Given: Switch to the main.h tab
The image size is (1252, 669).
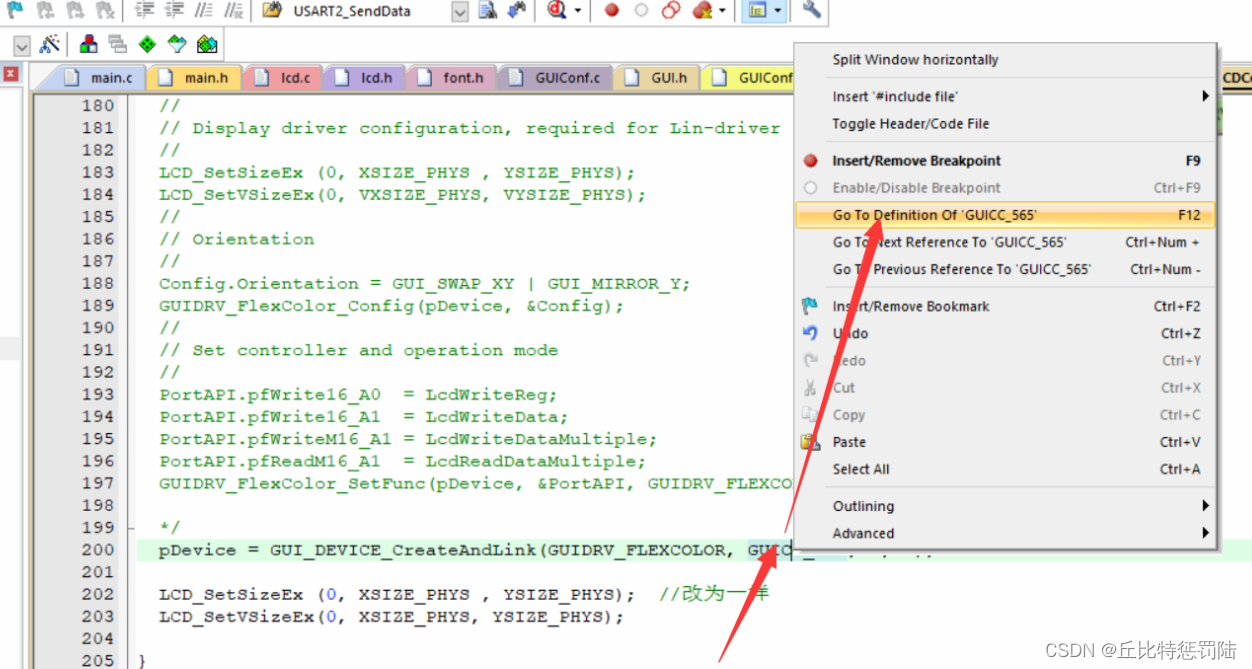Looking at the screenshot, I should [194, 77].
